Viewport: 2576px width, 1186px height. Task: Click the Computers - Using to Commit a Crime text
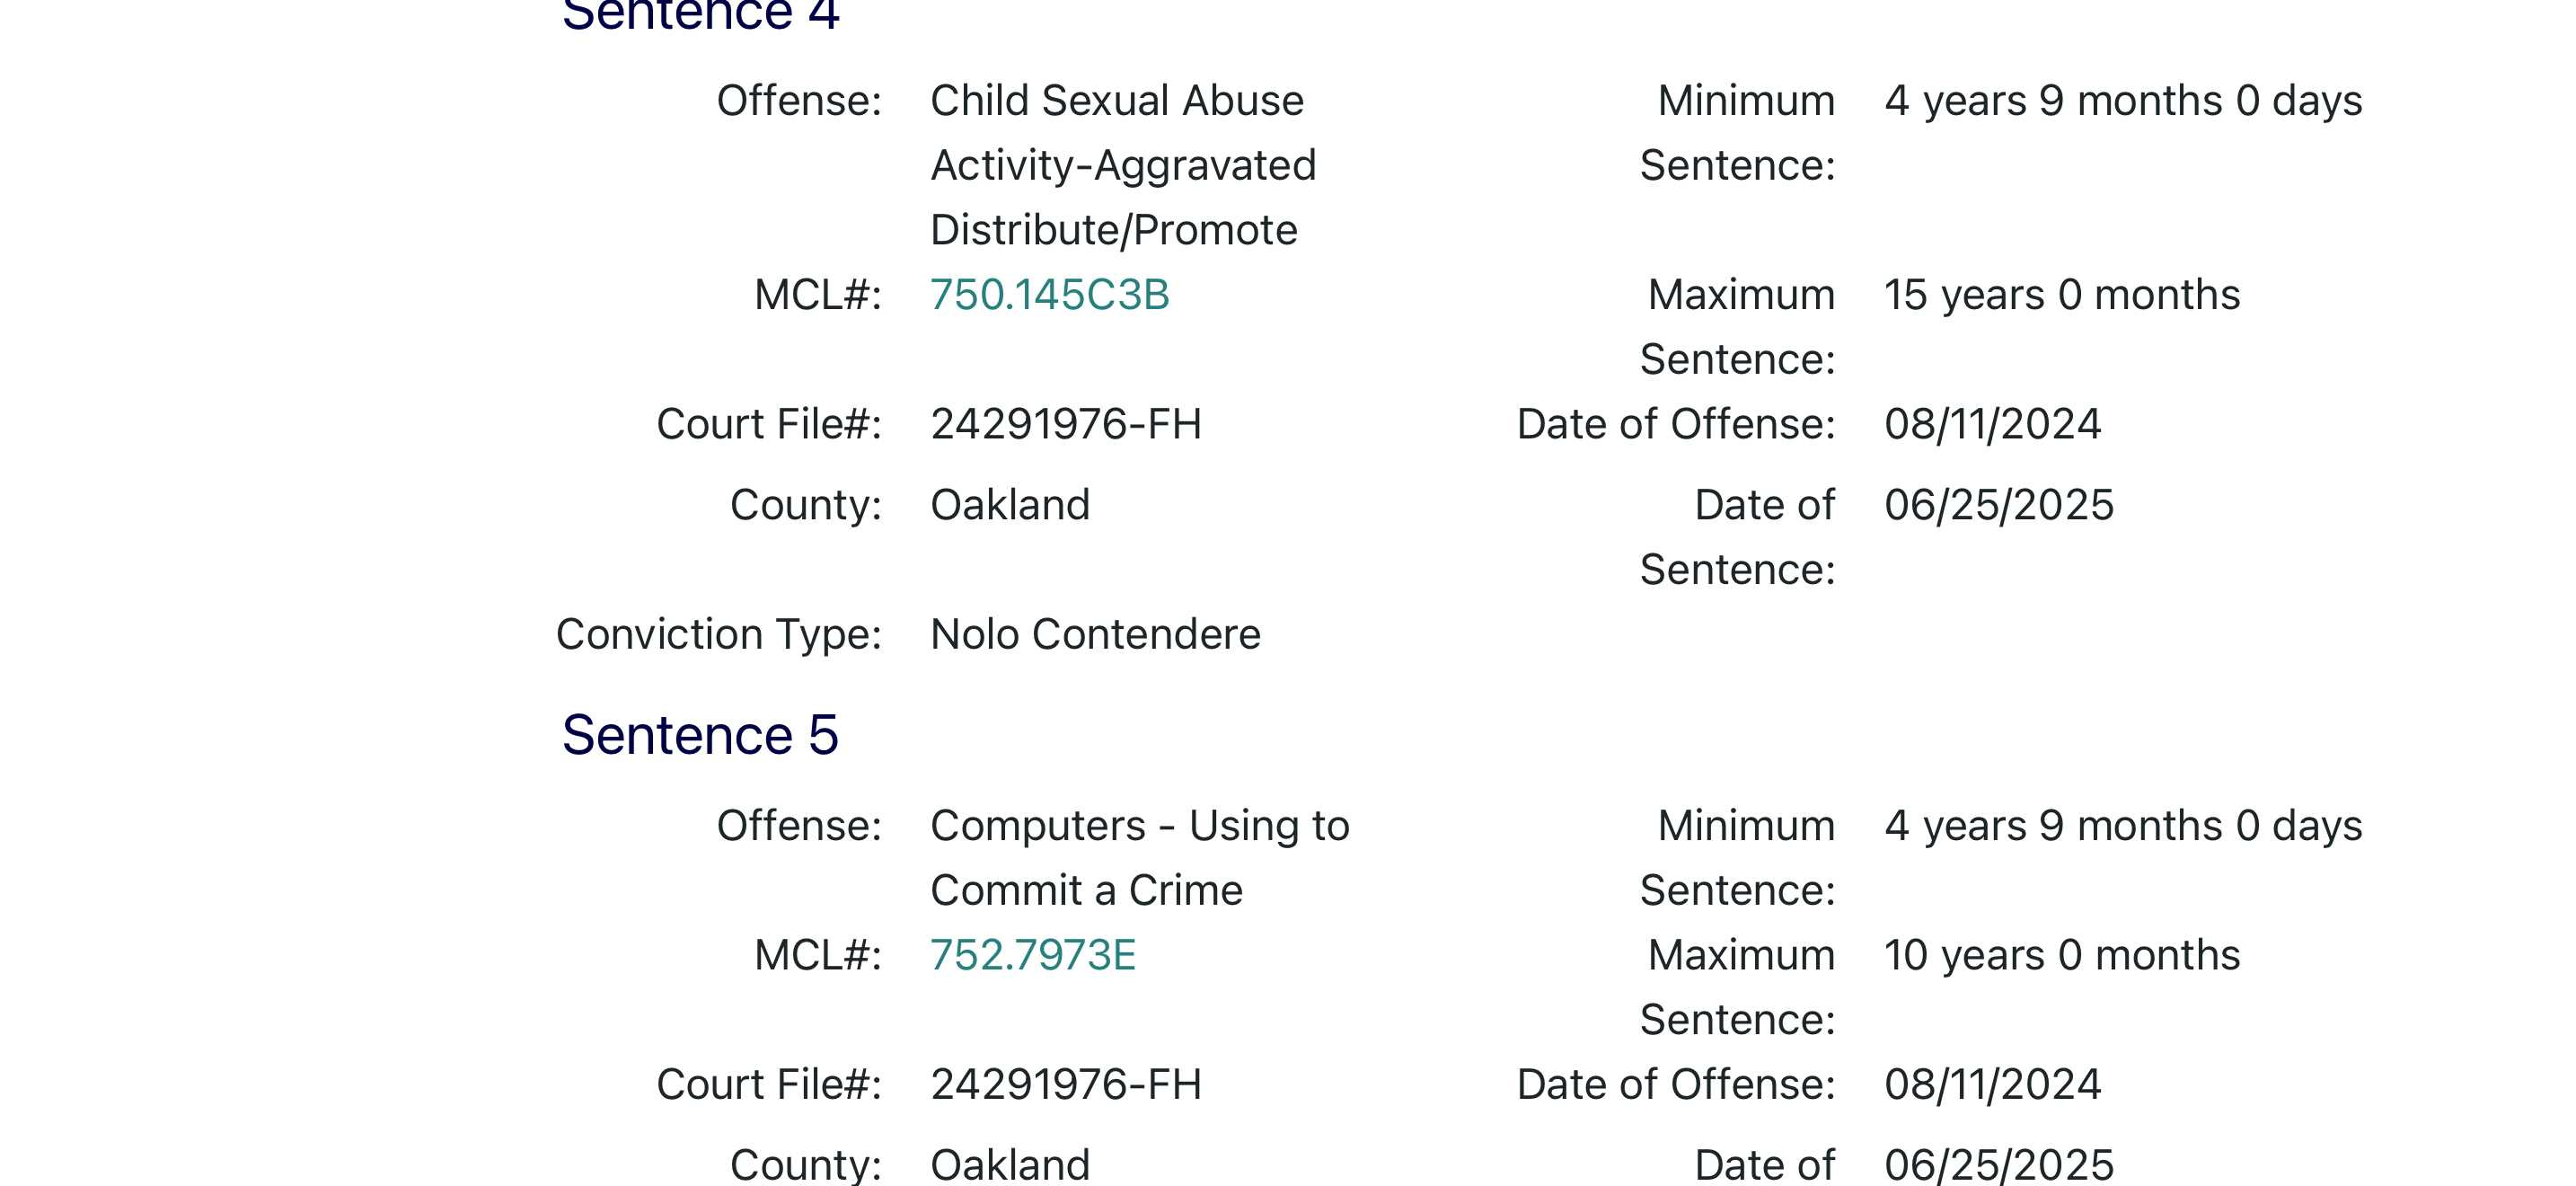pos(1139,857)
